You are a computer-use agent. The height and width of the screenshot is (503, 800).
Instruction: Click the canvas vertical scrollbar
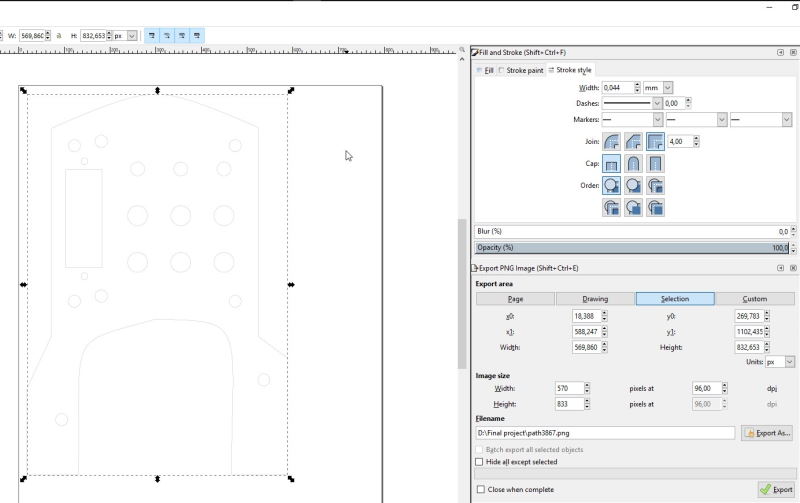click(462, 293)
